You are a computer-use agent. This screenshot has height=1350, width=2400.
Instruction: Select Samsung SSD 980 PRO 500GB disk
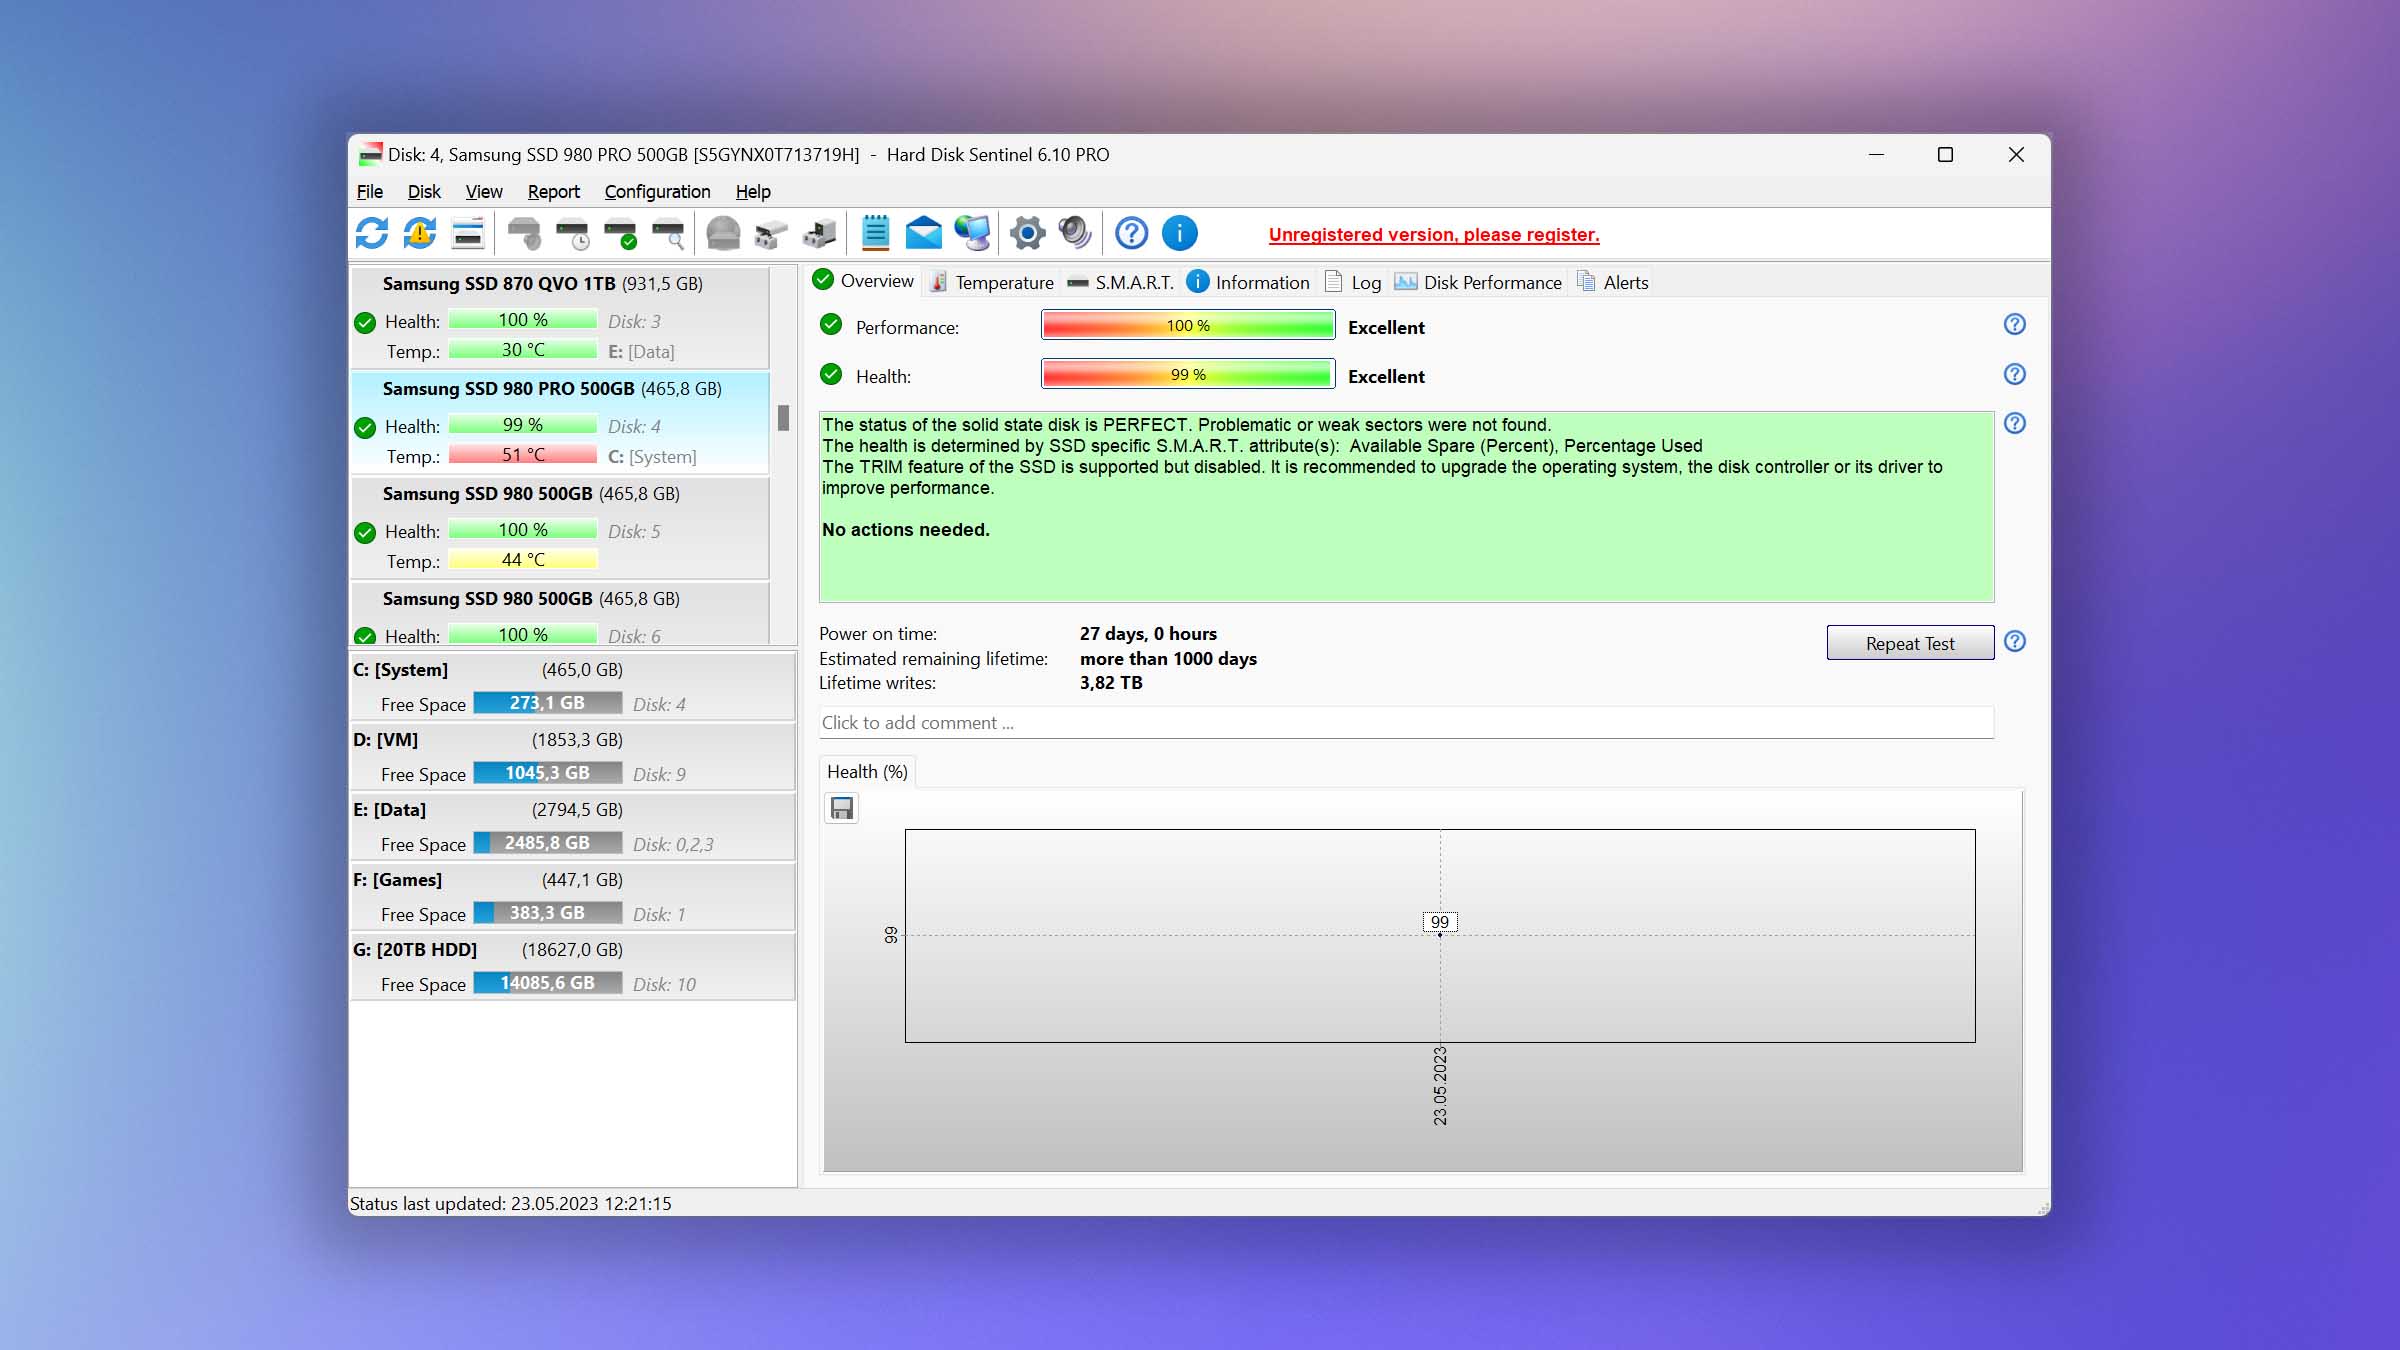[560, 422]
